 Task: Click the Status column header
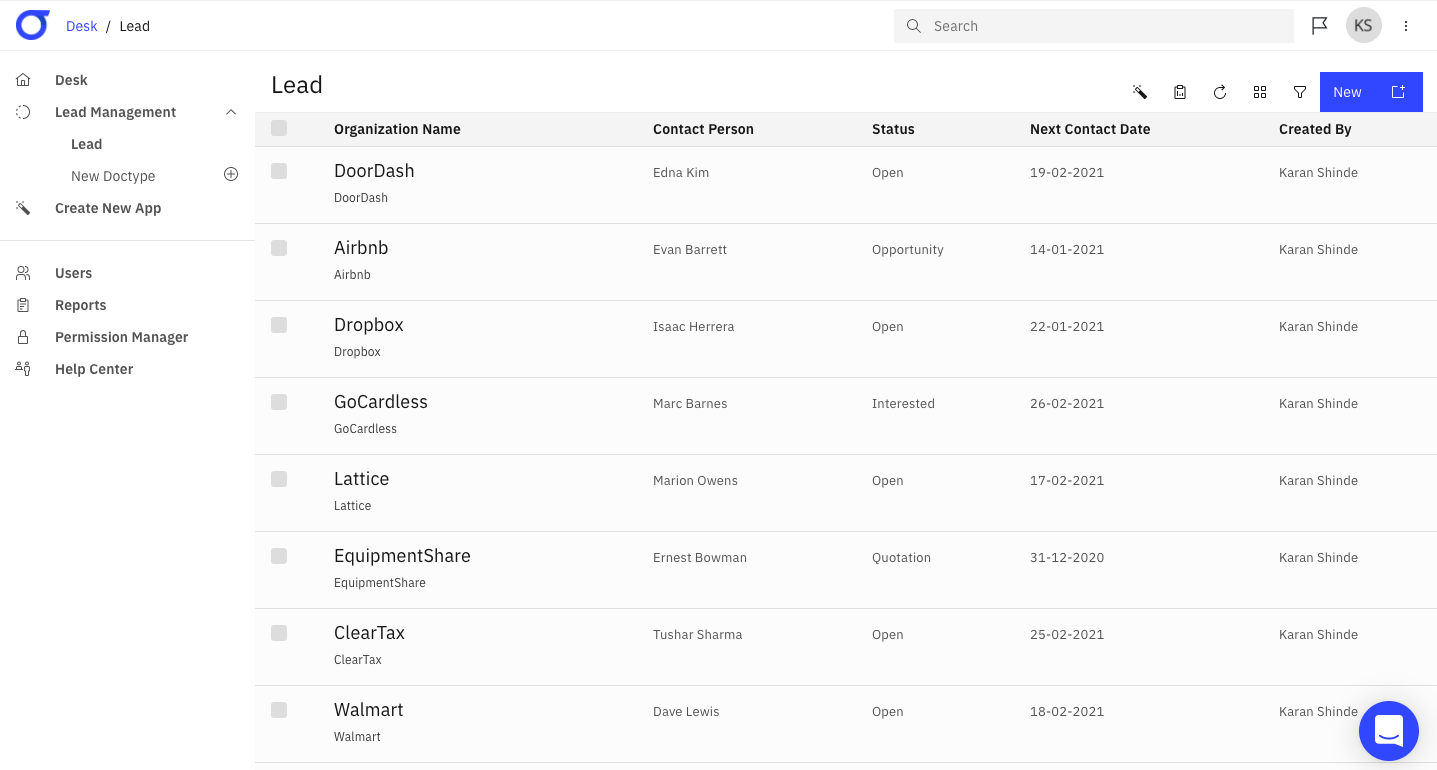[893, 129]
